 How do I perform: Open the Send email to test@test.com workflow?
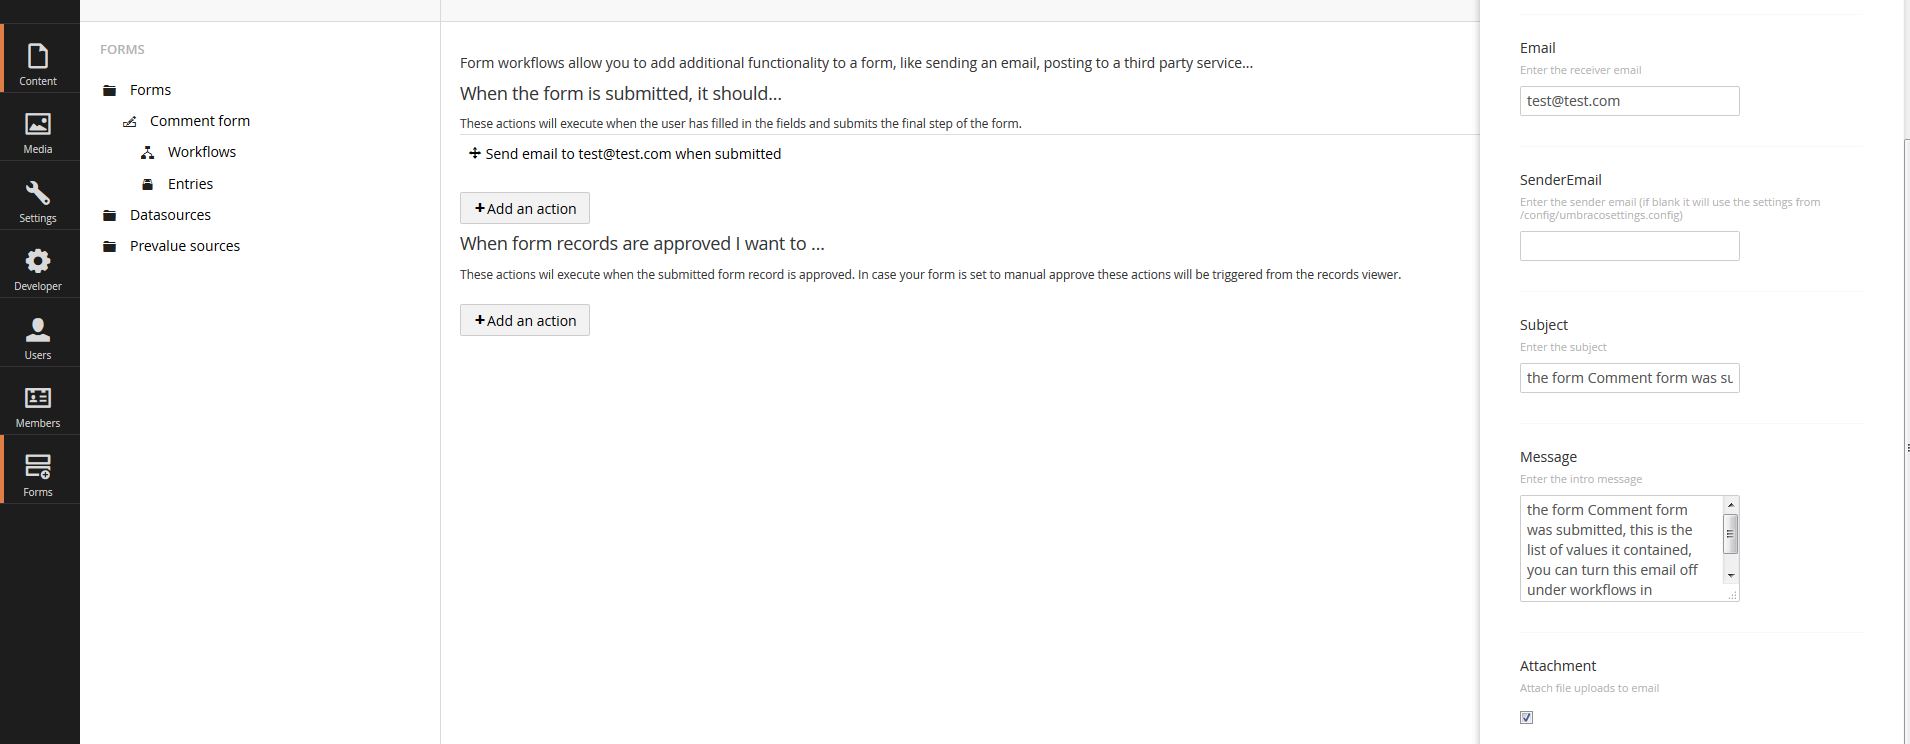pyautogui.click(x=633, y=154)
